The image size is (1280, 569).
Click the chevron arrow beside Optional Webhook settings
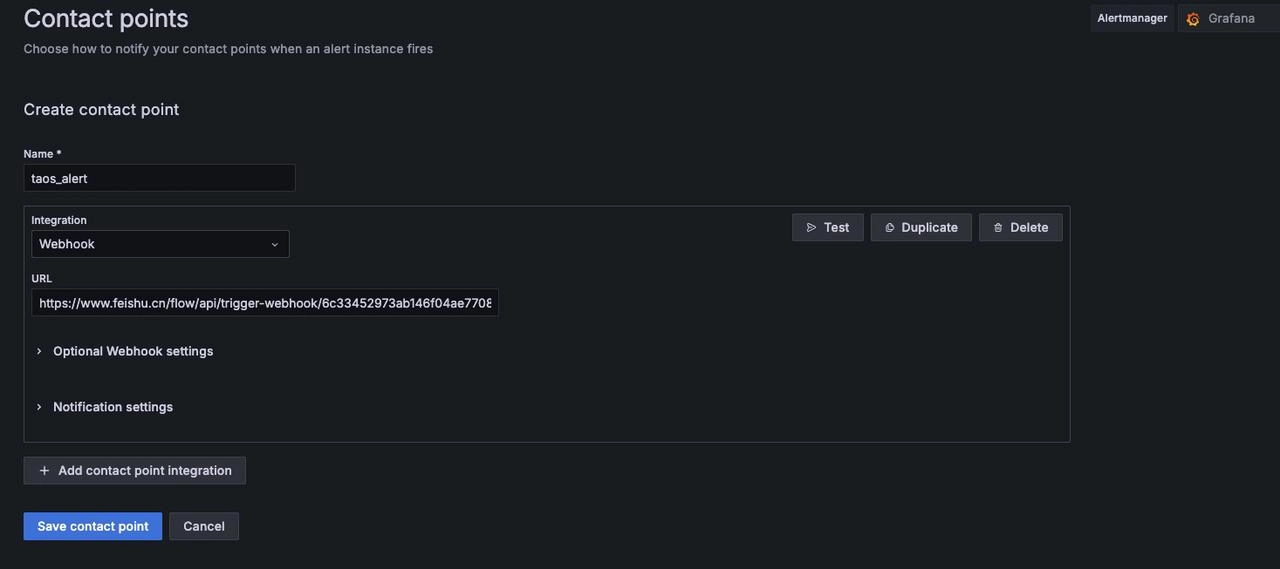(x=39, y=352)
